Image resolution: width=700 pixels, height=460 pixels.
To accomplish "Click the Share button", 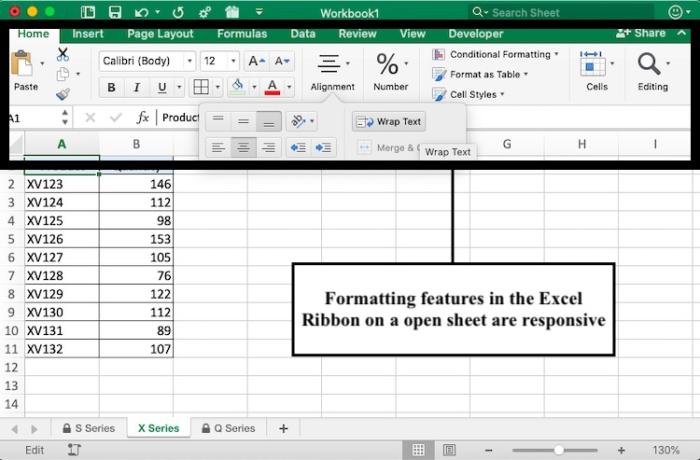I will pyautogui.click(x=641, y=33).
